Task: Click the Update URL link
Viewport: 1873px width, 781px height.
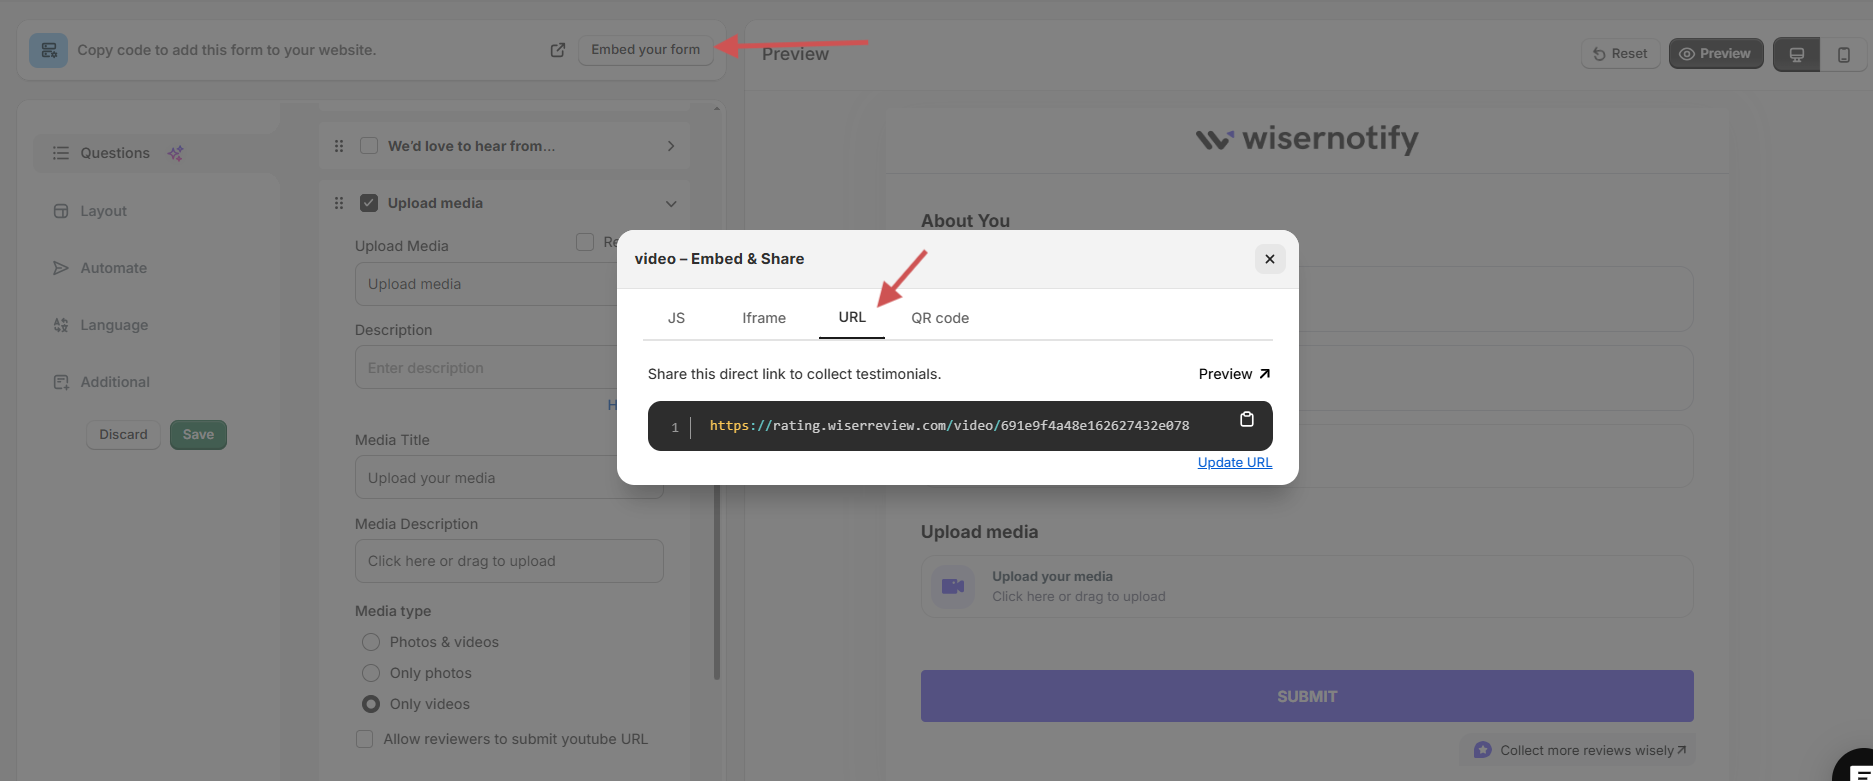Action: coord(1234,462)
